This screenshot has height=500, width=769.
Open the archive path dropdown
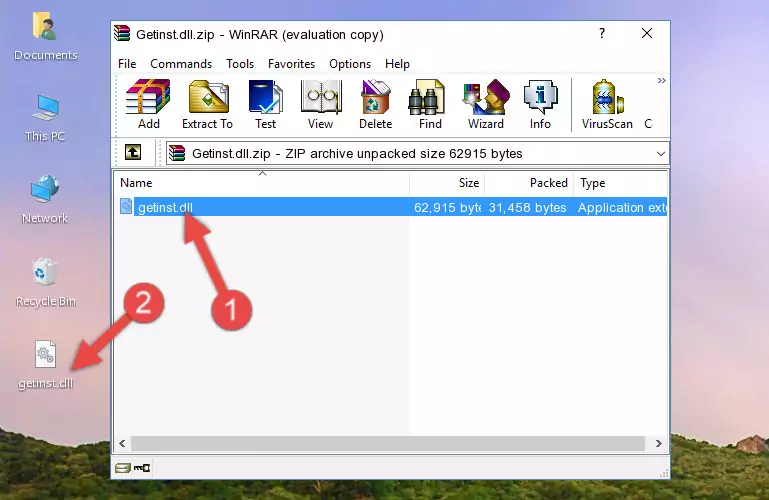pyautogui.click(x=661, y=153)
